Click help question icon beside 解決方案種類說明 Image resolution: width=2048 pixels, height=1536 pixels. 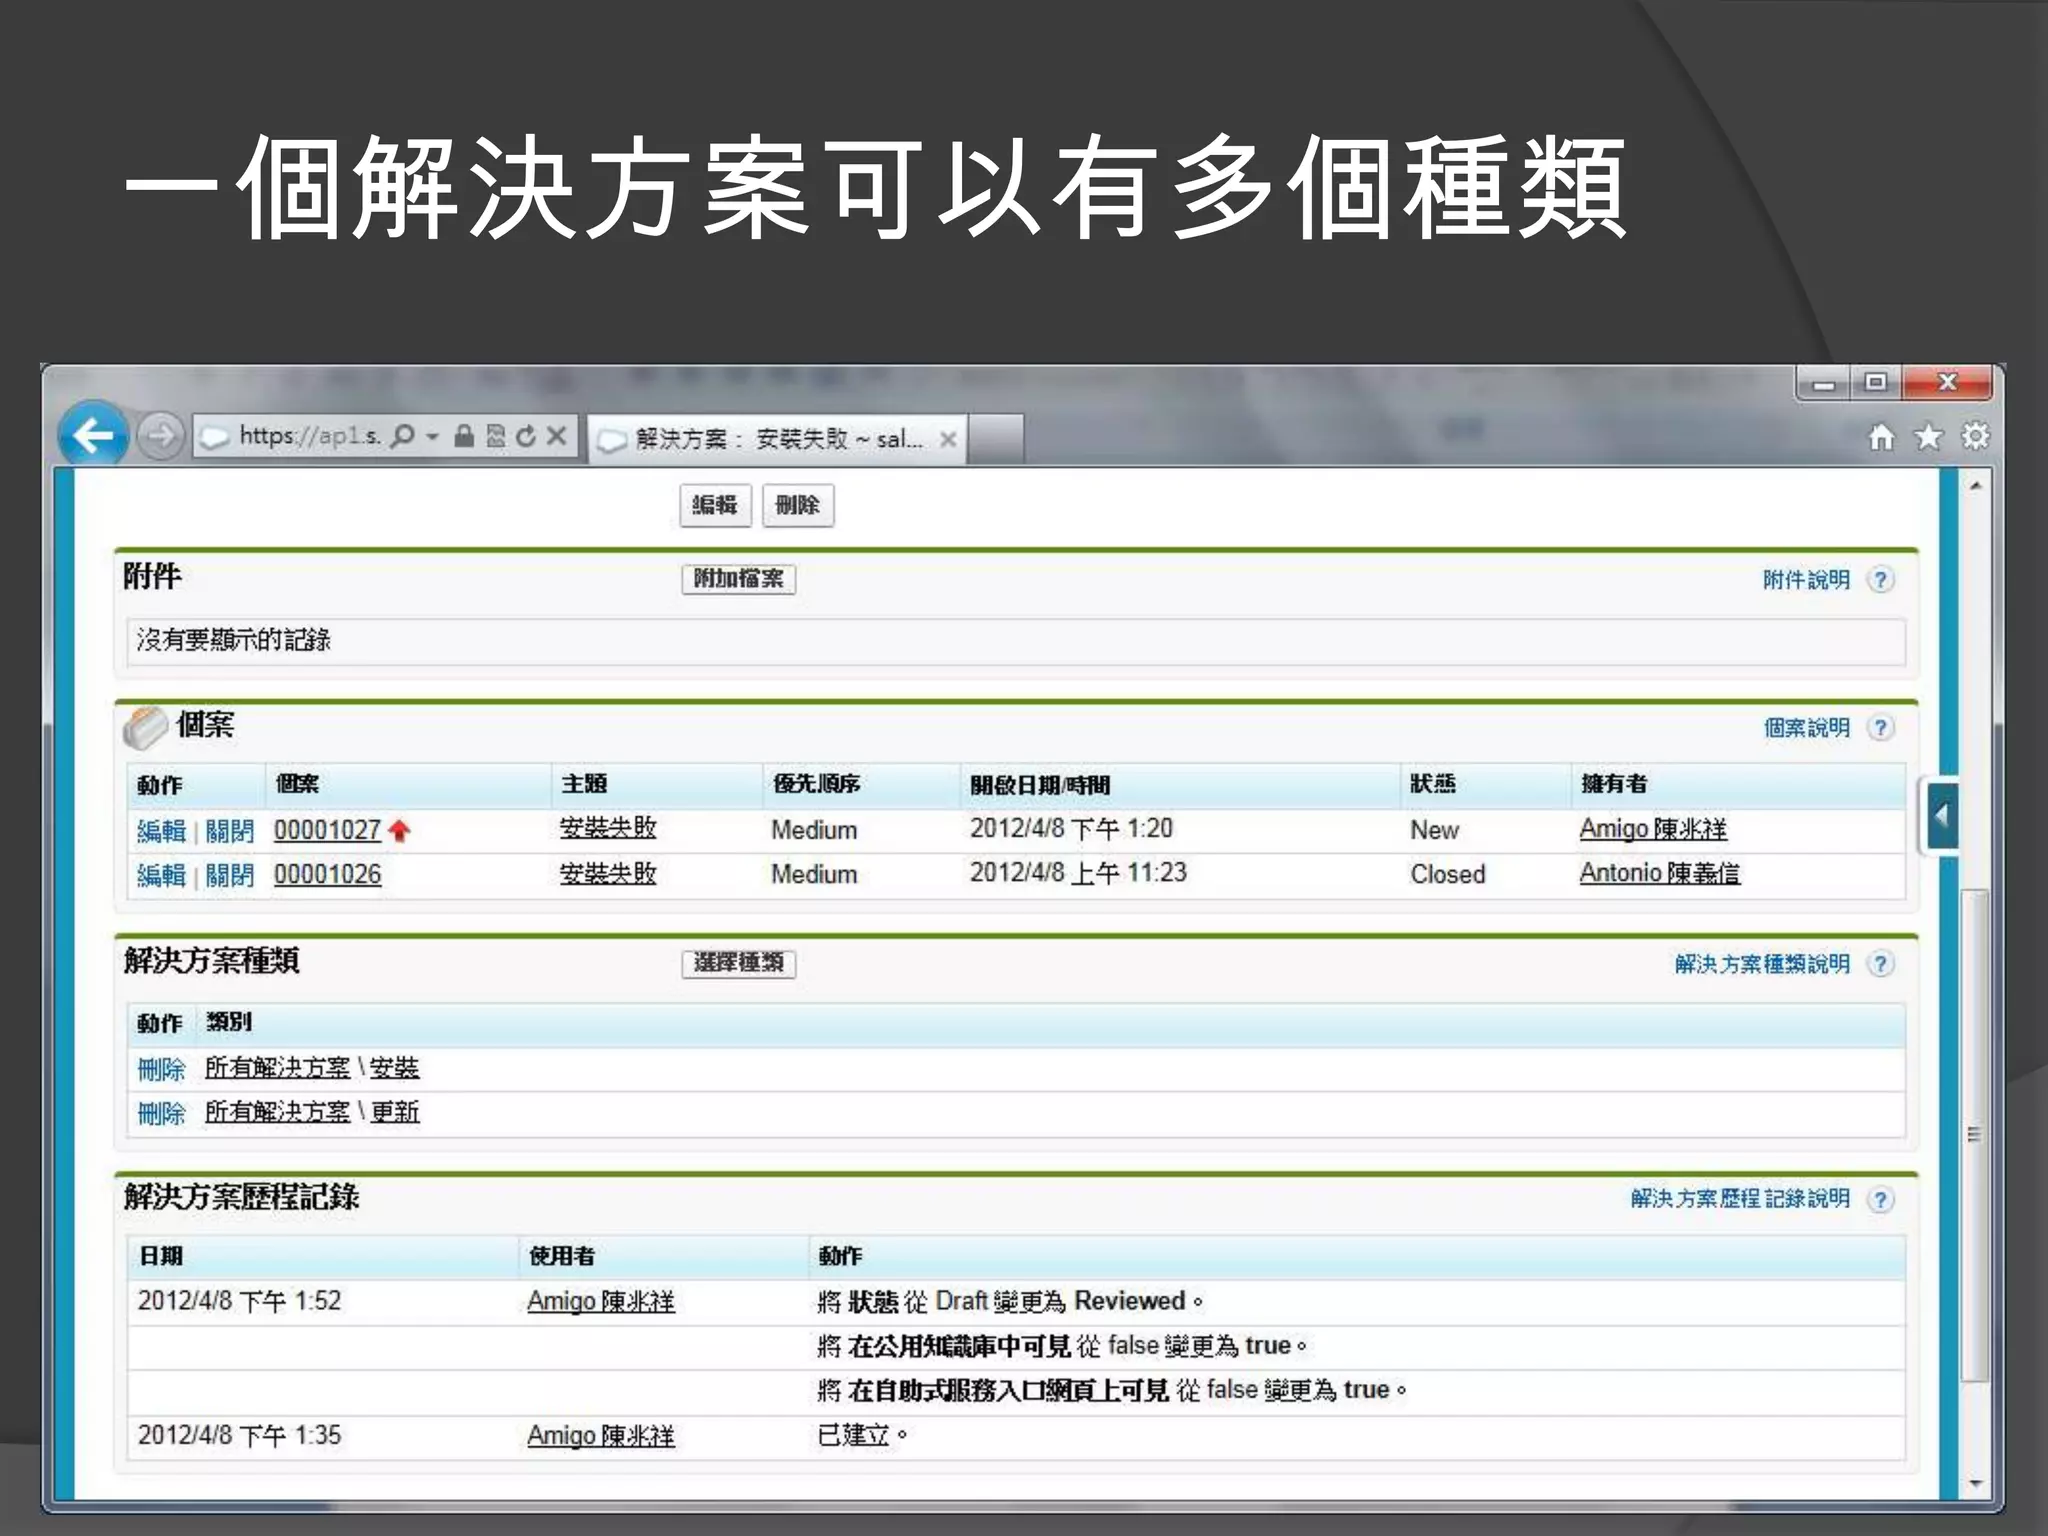coord(1881,964)
